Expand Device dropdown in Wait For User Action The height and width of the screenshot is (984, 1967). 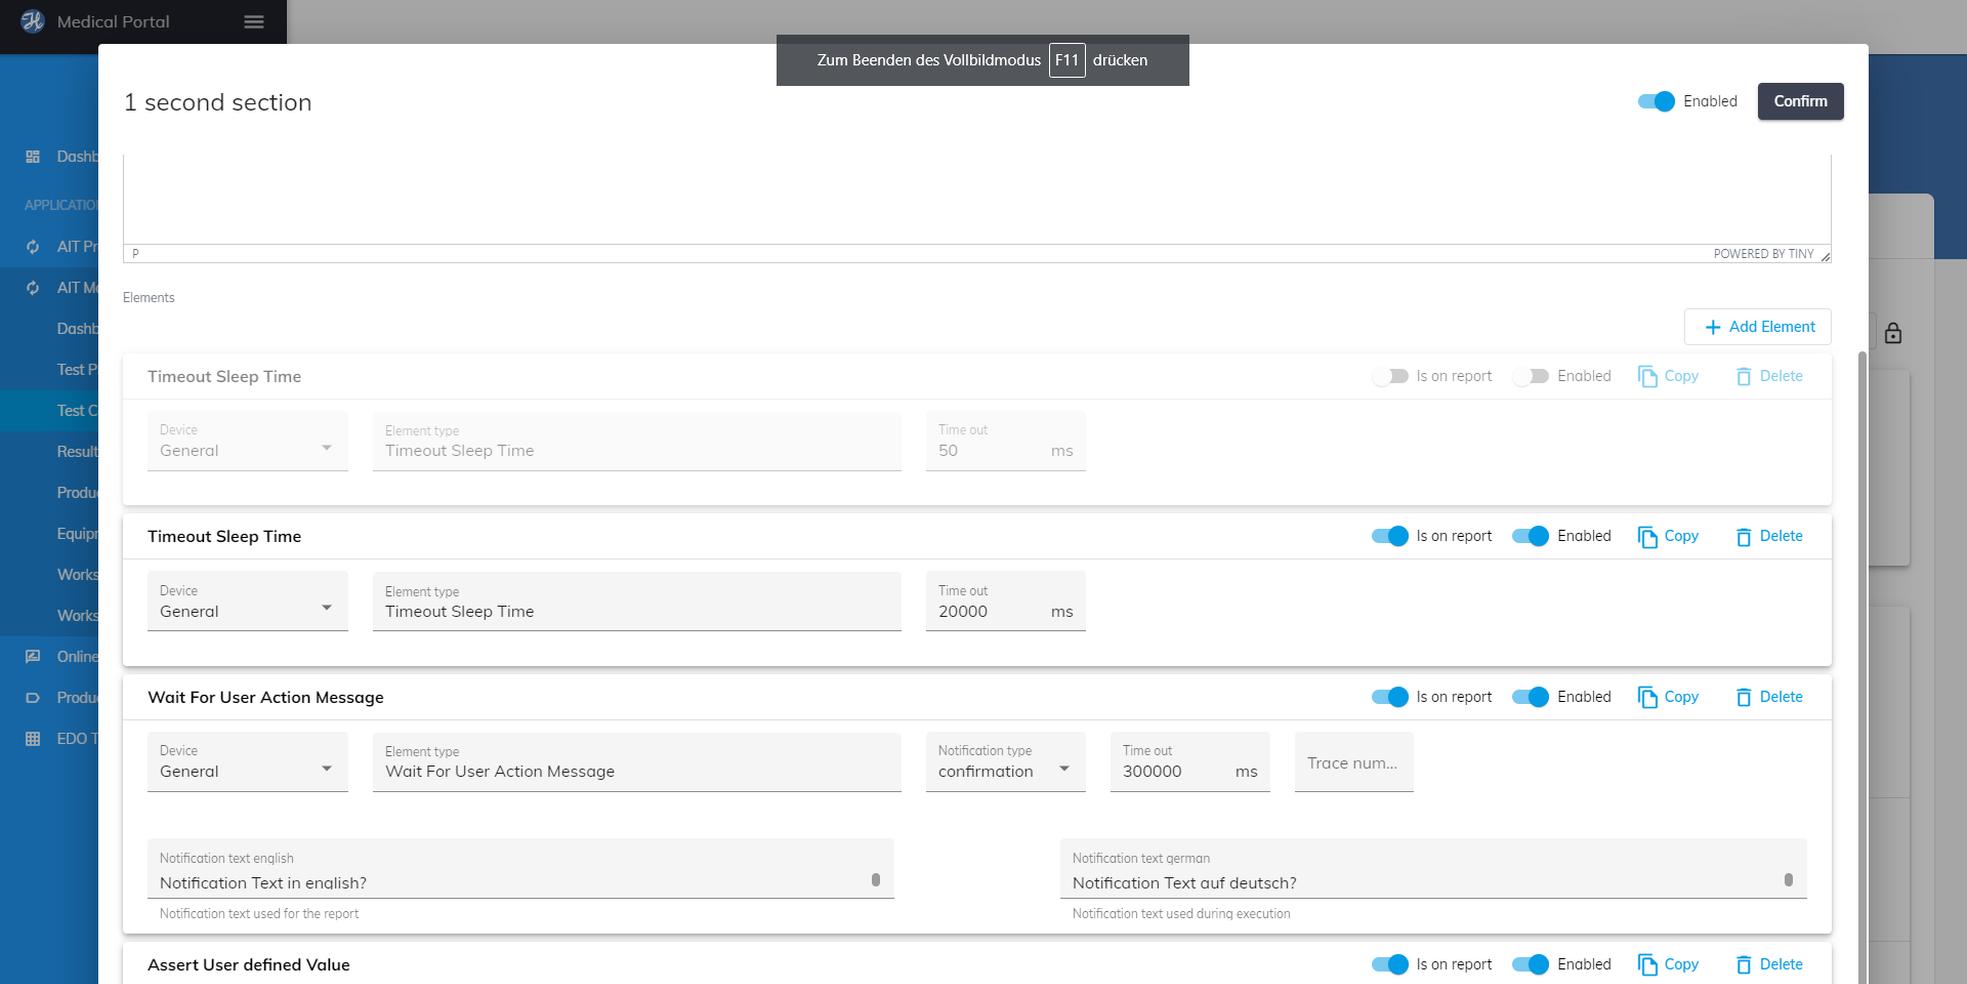(x=247, y=769)
